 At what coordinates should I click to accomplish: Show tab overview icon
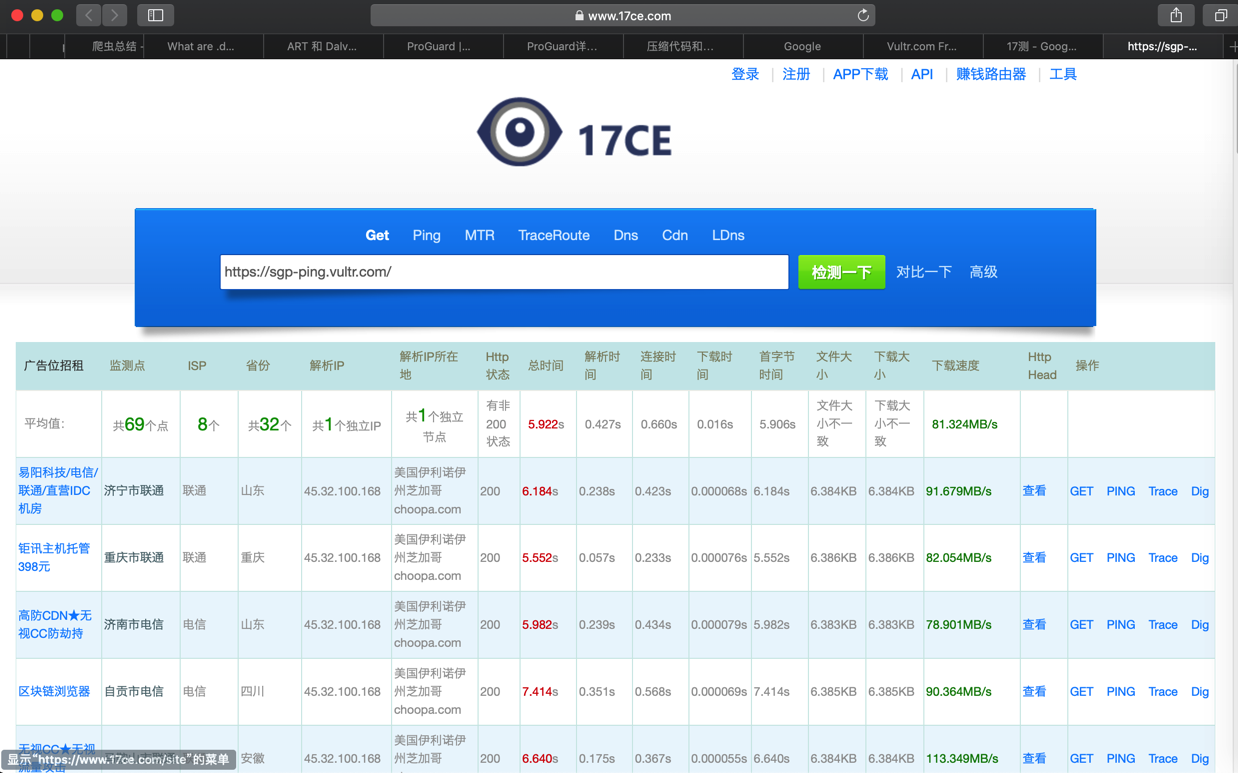tap(1220, 15)
